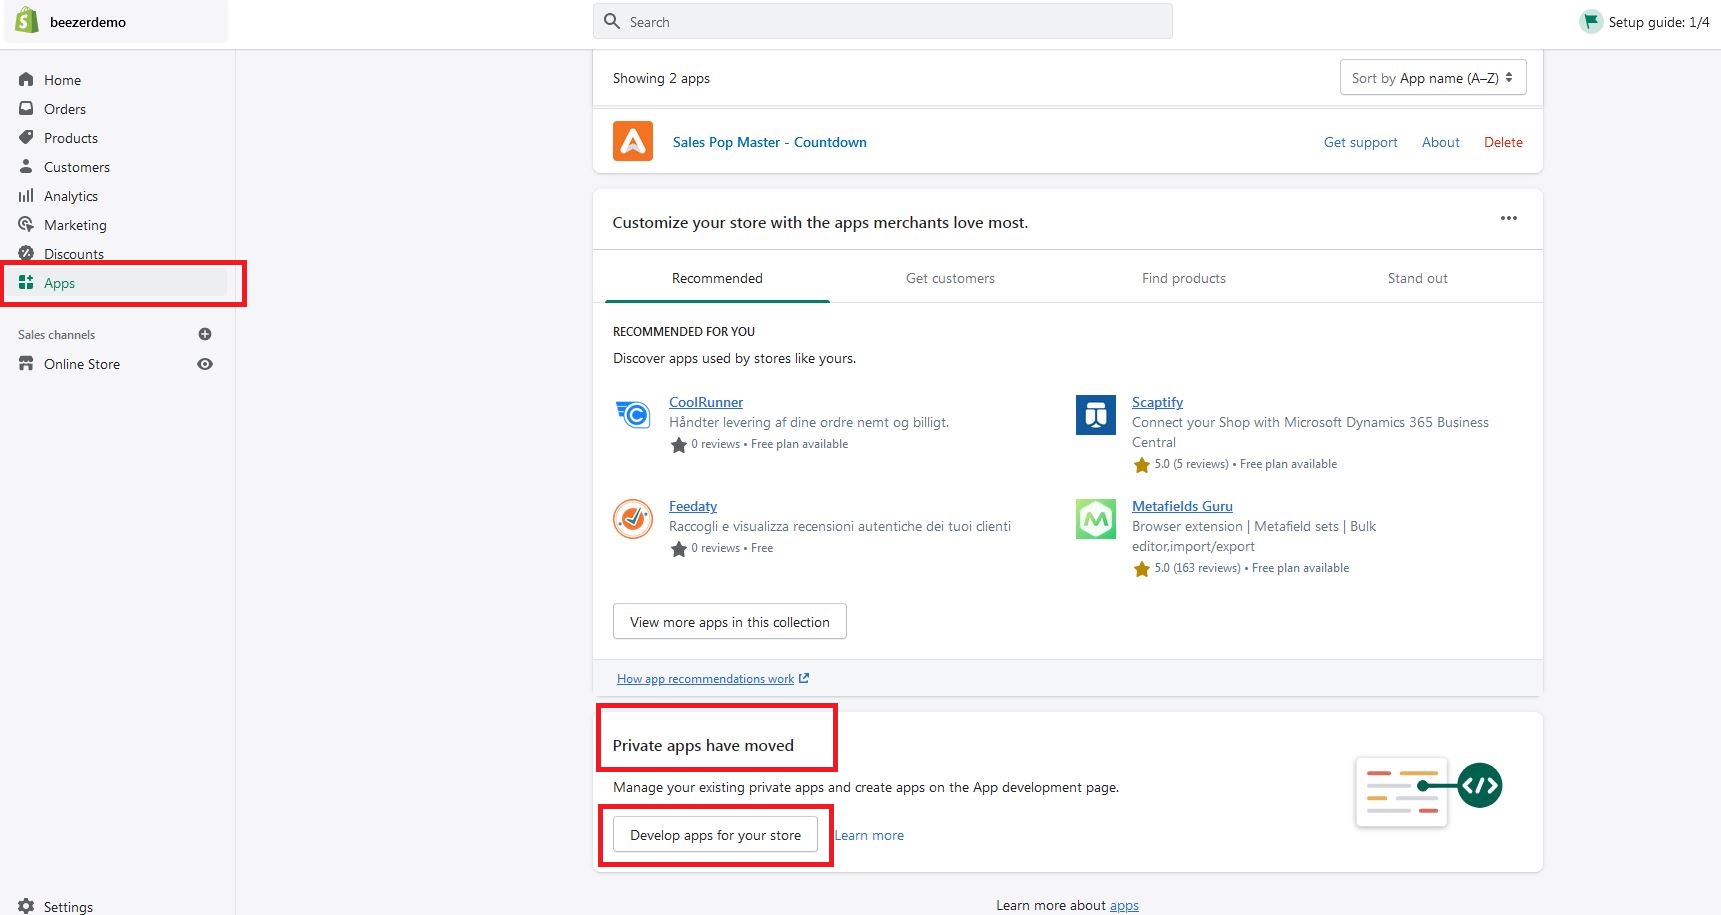View Online Store with eye icon
This screenshot has width=1721, height=915.
coord(205,364)
